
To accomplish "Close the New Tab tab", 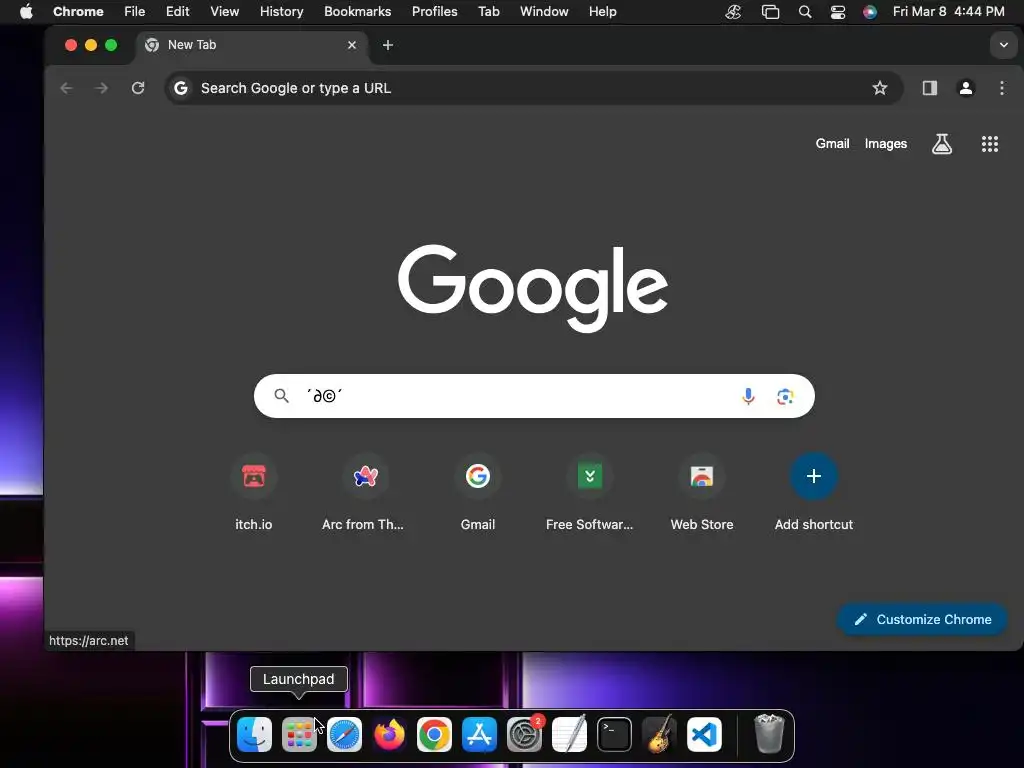I will pyautogui.click(x=352, y=45).
